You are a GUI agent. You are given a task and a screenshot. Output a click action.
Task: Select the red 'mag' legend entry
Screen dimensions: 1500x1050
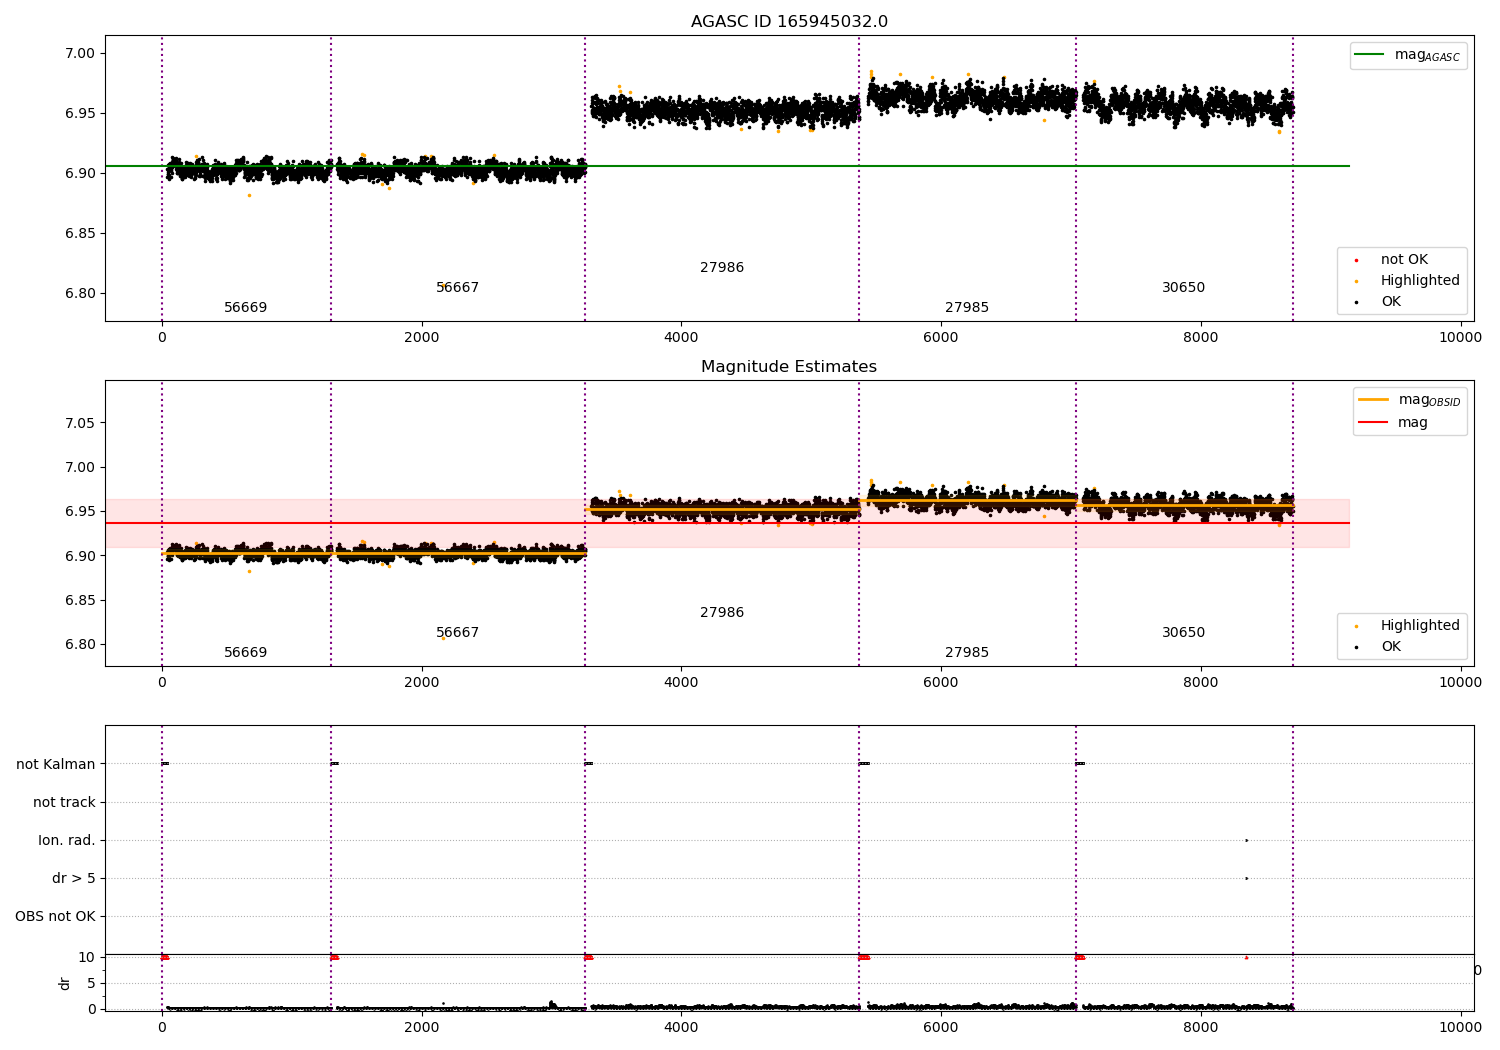click(x=1393, y=422)
